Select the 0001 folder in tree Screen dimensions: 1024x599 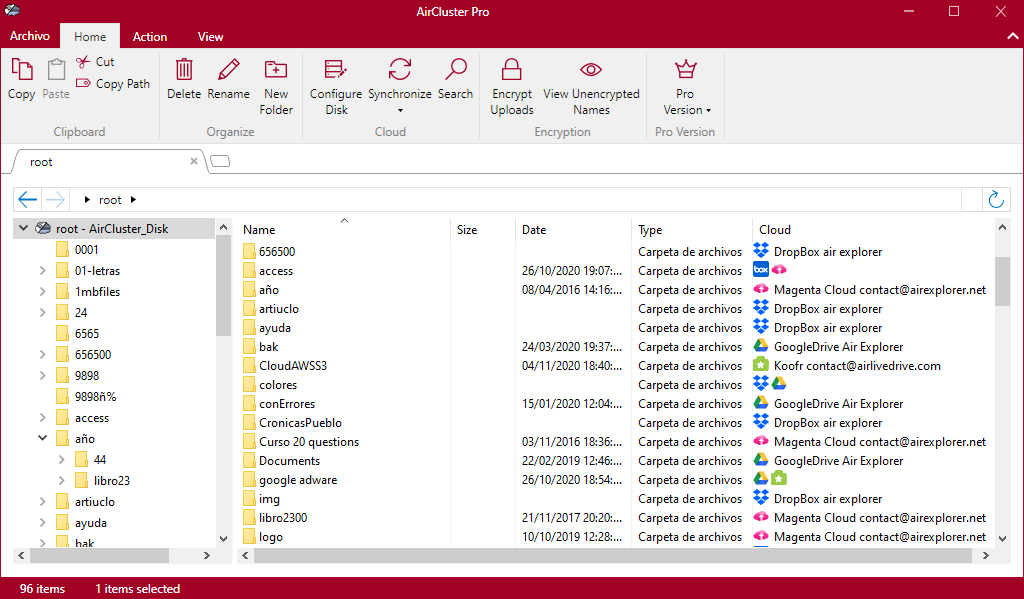click(86, 250)
